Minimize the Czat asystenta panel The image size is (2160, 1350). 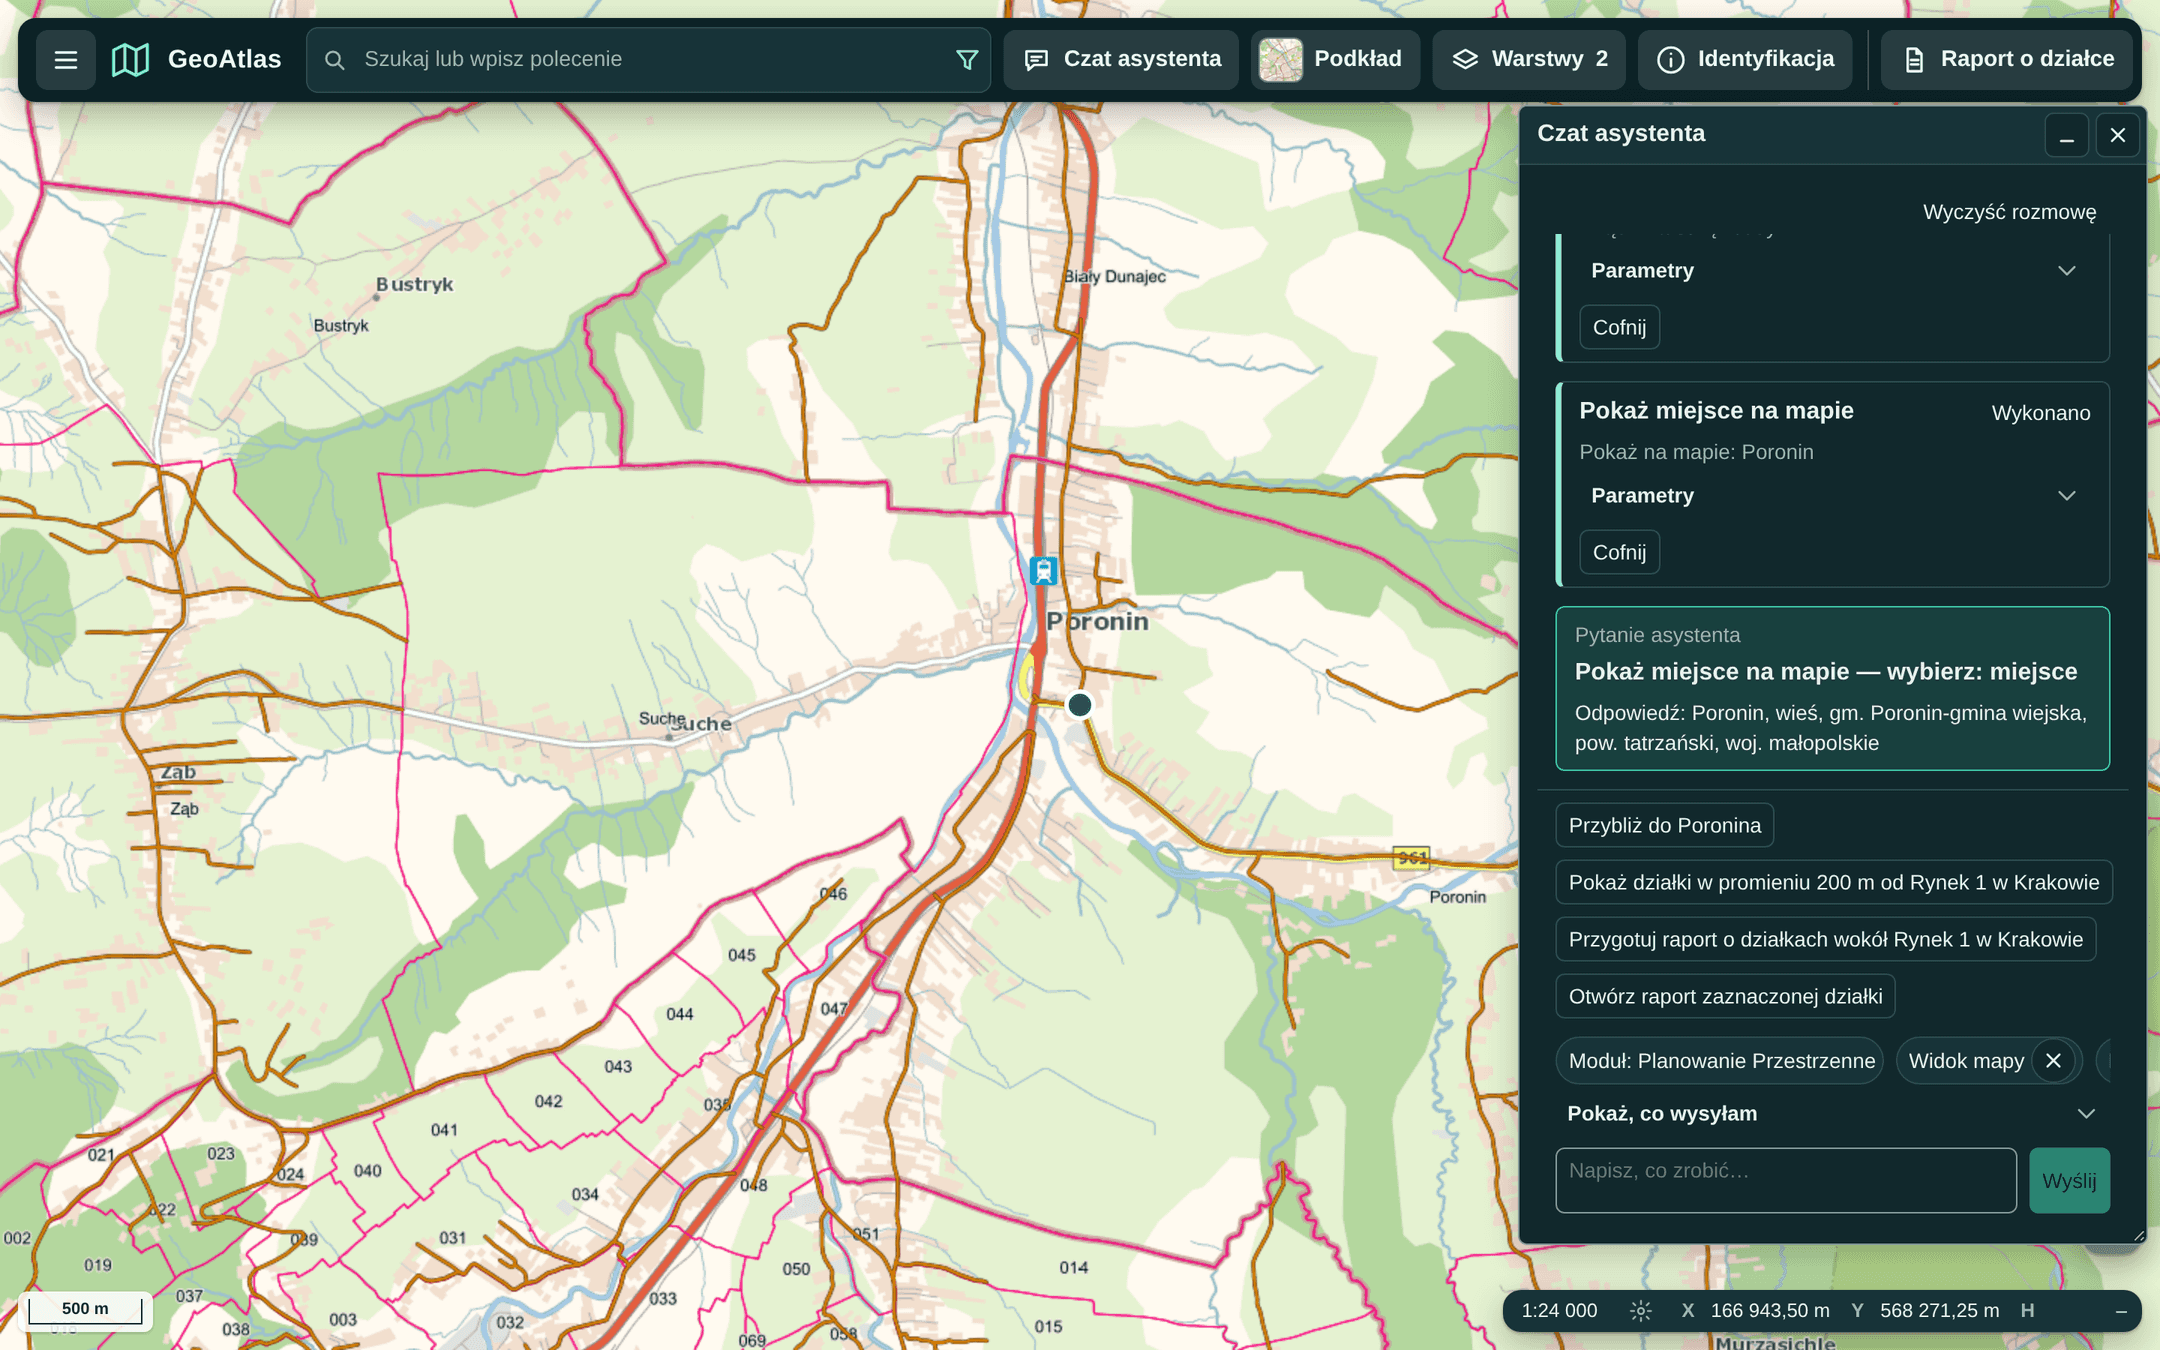2066,136
